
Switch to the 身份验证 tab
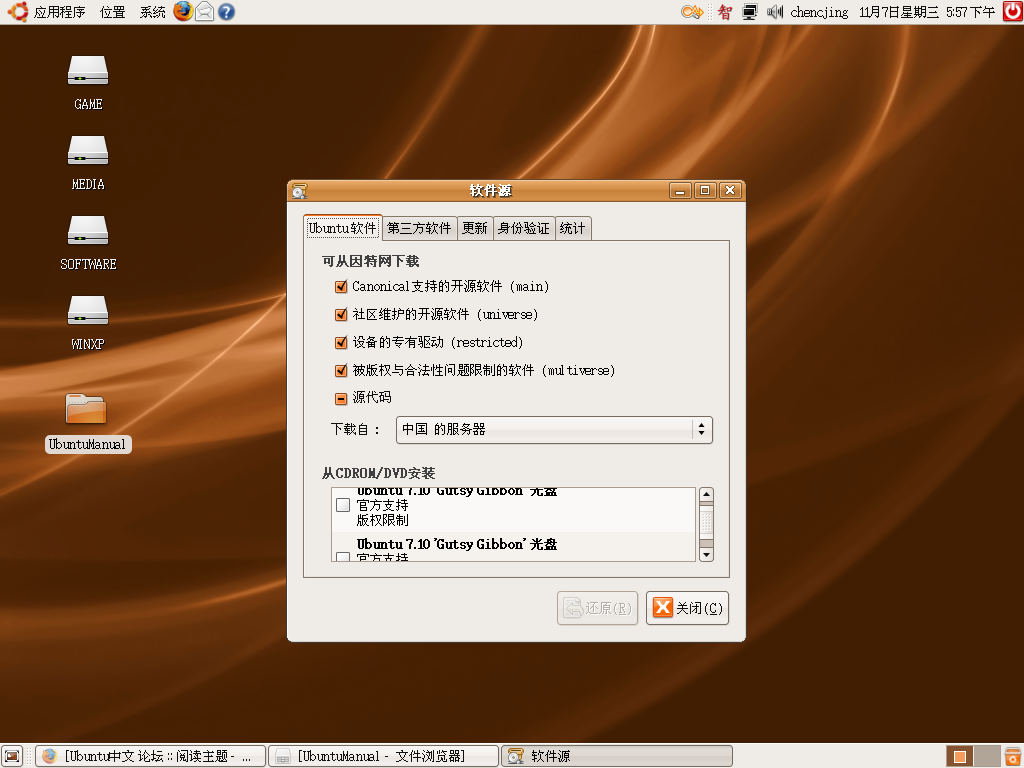[x=524, y=229]
